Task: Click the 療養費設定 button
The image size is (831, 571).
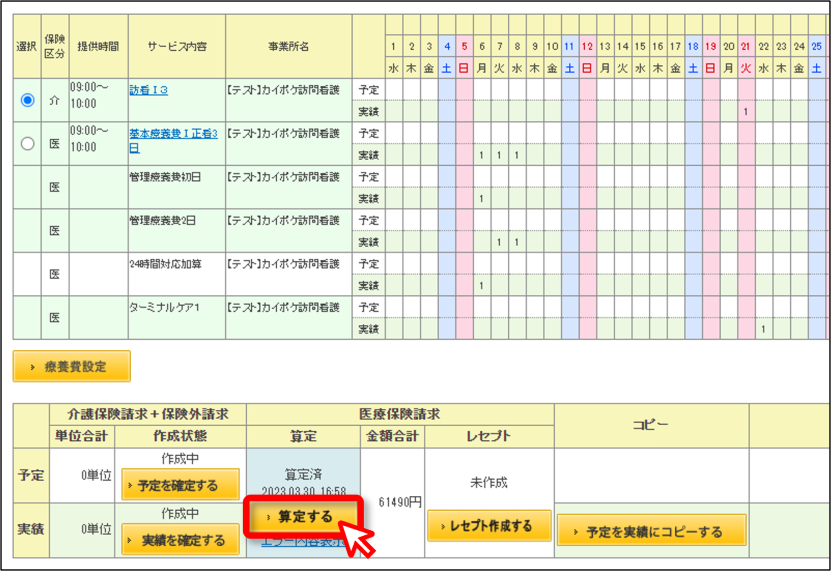Action: click(72, 366)
